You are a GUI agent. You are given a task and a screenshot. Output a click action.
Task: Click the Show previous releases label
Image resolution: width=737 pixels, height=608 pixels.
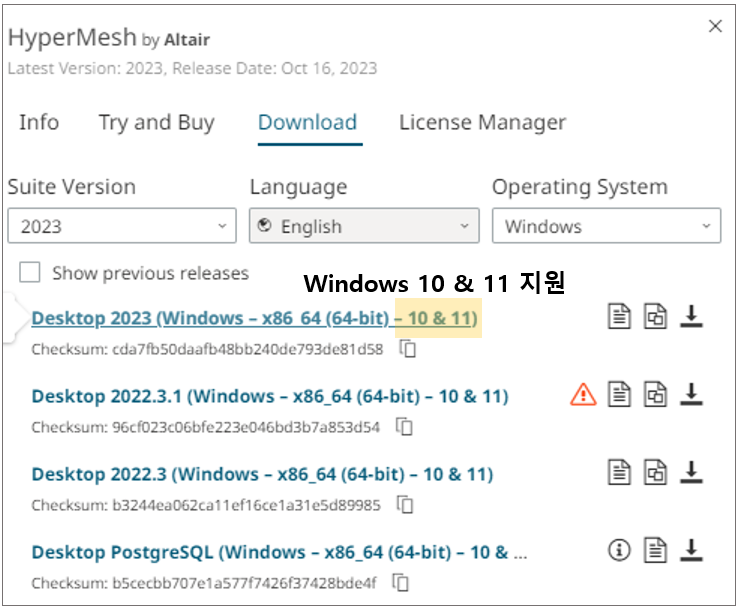pos(150,273)
